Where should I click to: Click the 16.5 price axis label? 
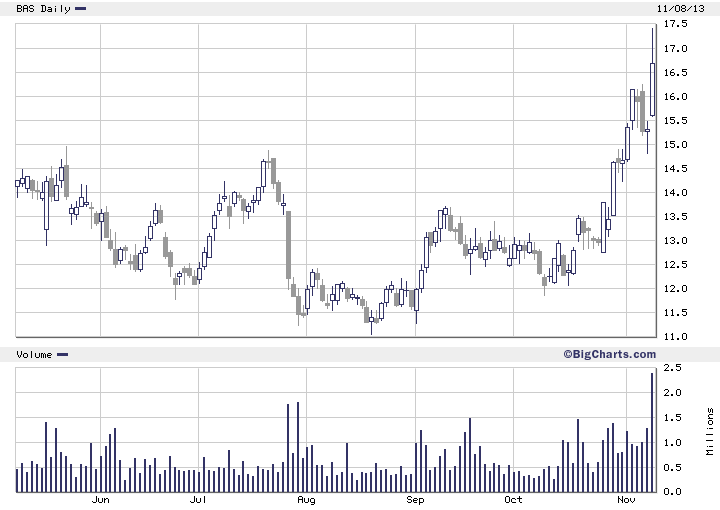click(675, 73)
